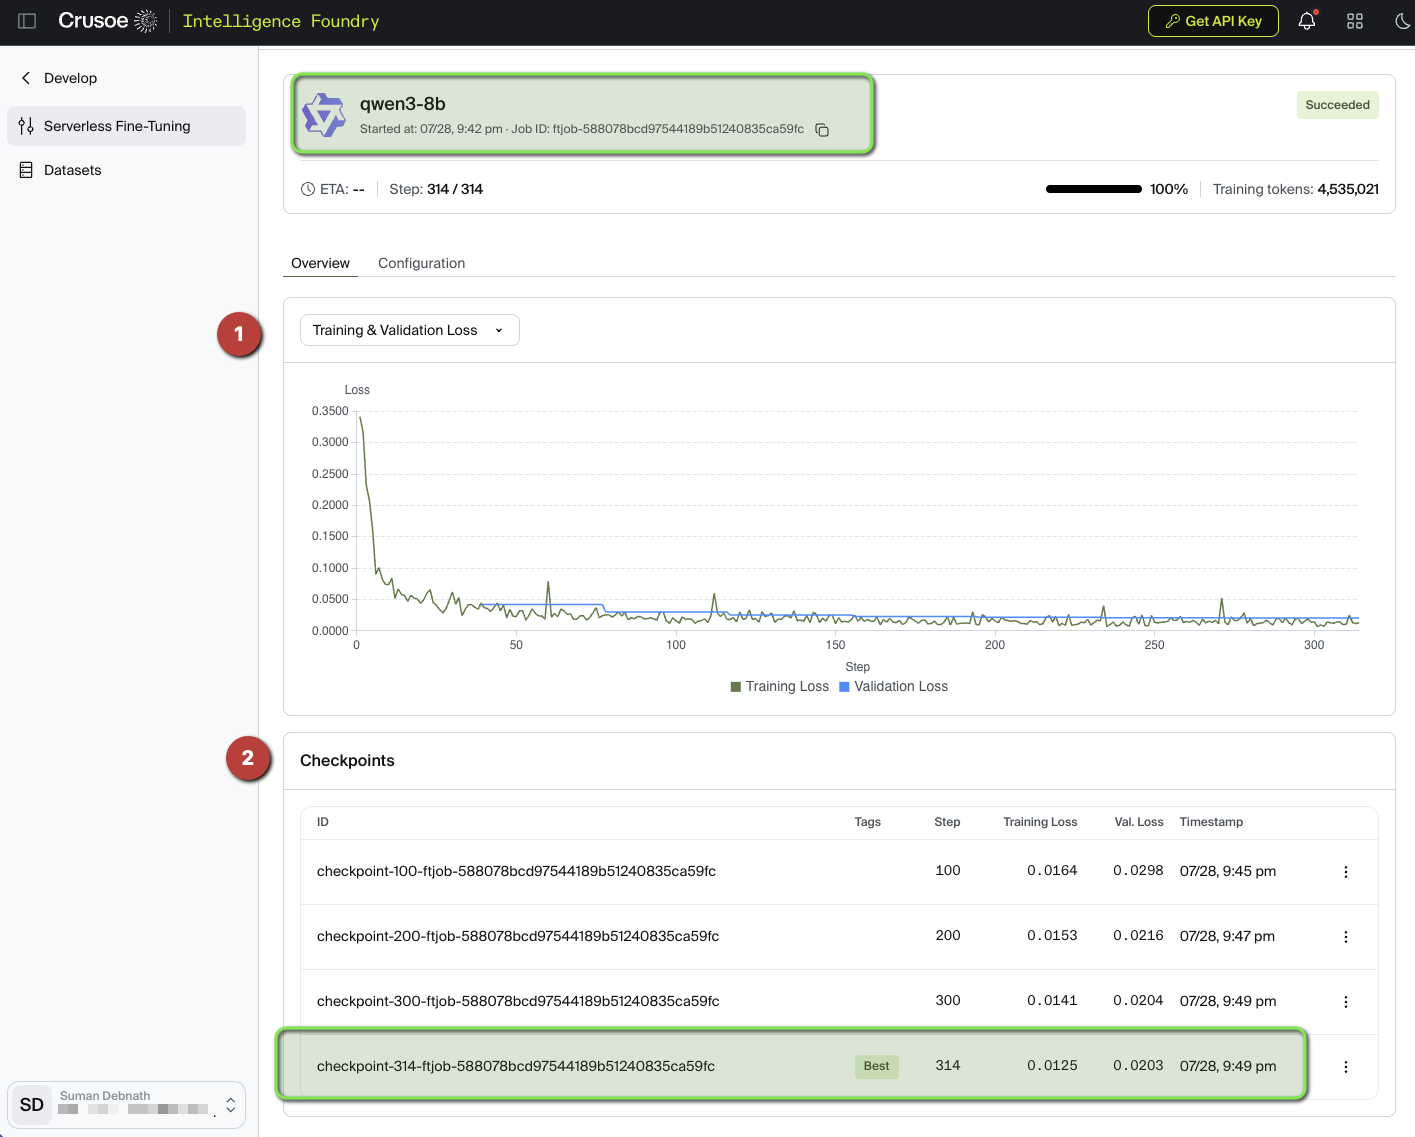Image resolution: width=1415 pixels, height=1137 pixels.
Task: Click the Succeeded status badge
Action: click(x=1337, y=105)
